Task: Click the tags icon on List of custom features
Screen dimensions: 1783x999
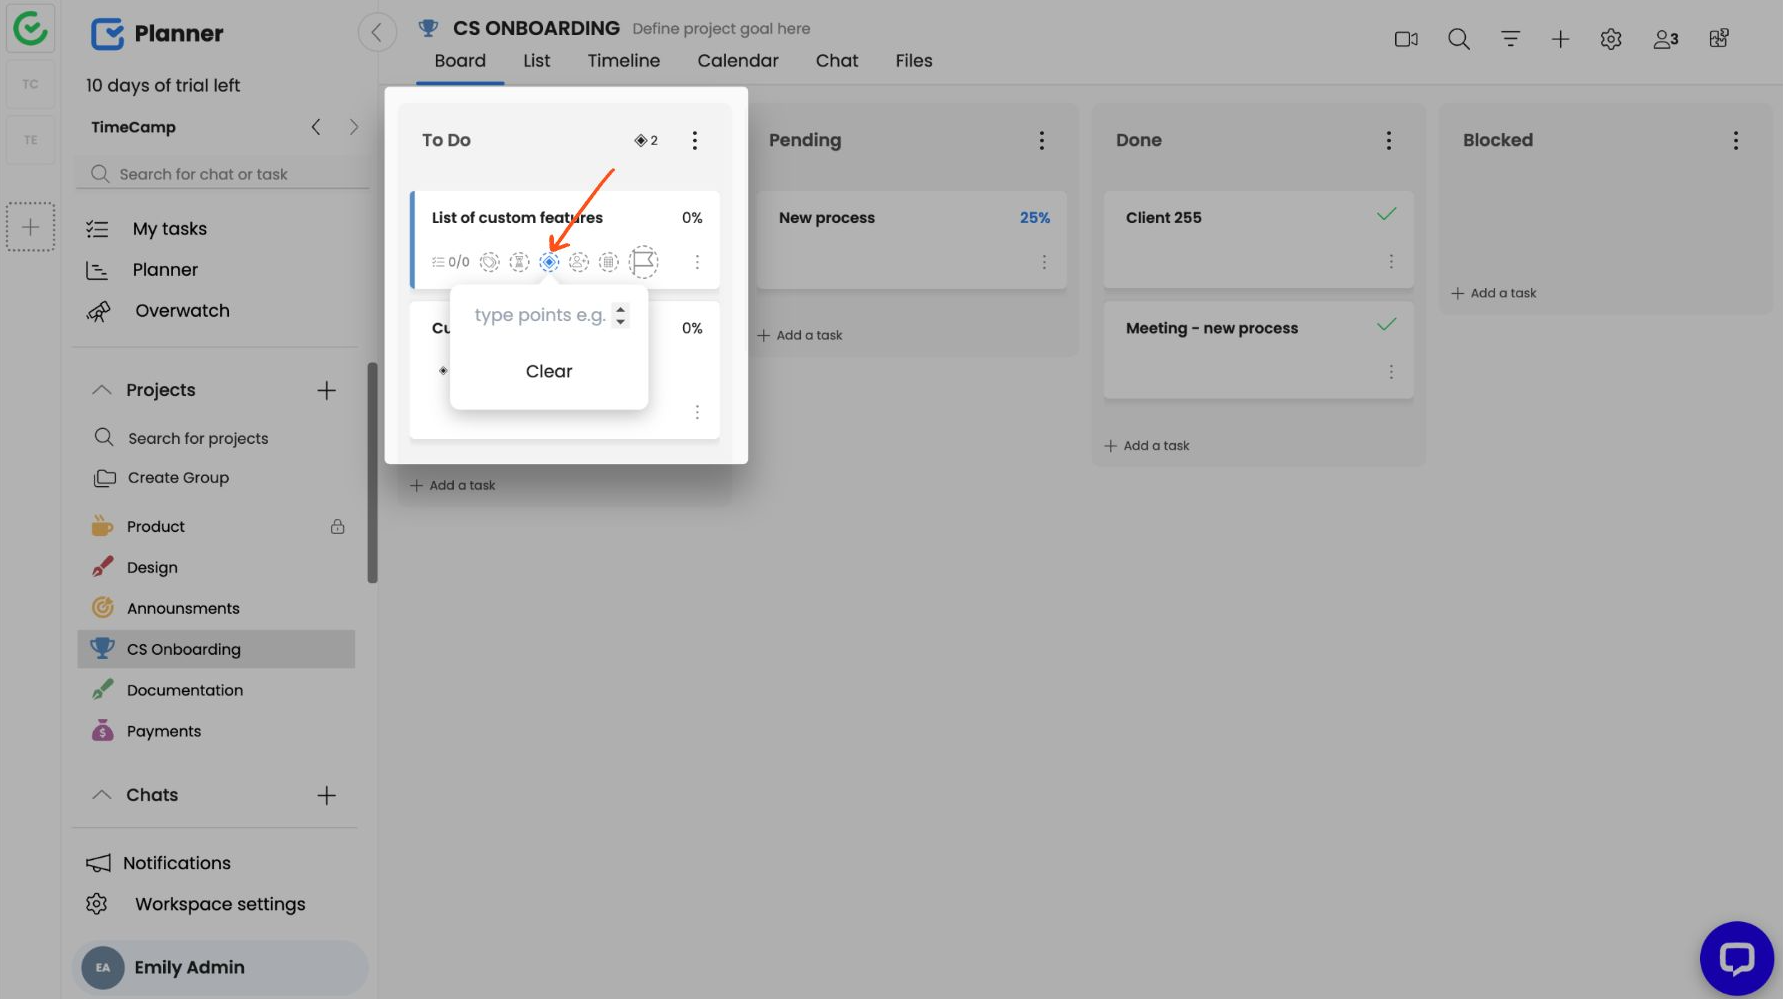Action: pyautogui.click(x=489, y=262)
